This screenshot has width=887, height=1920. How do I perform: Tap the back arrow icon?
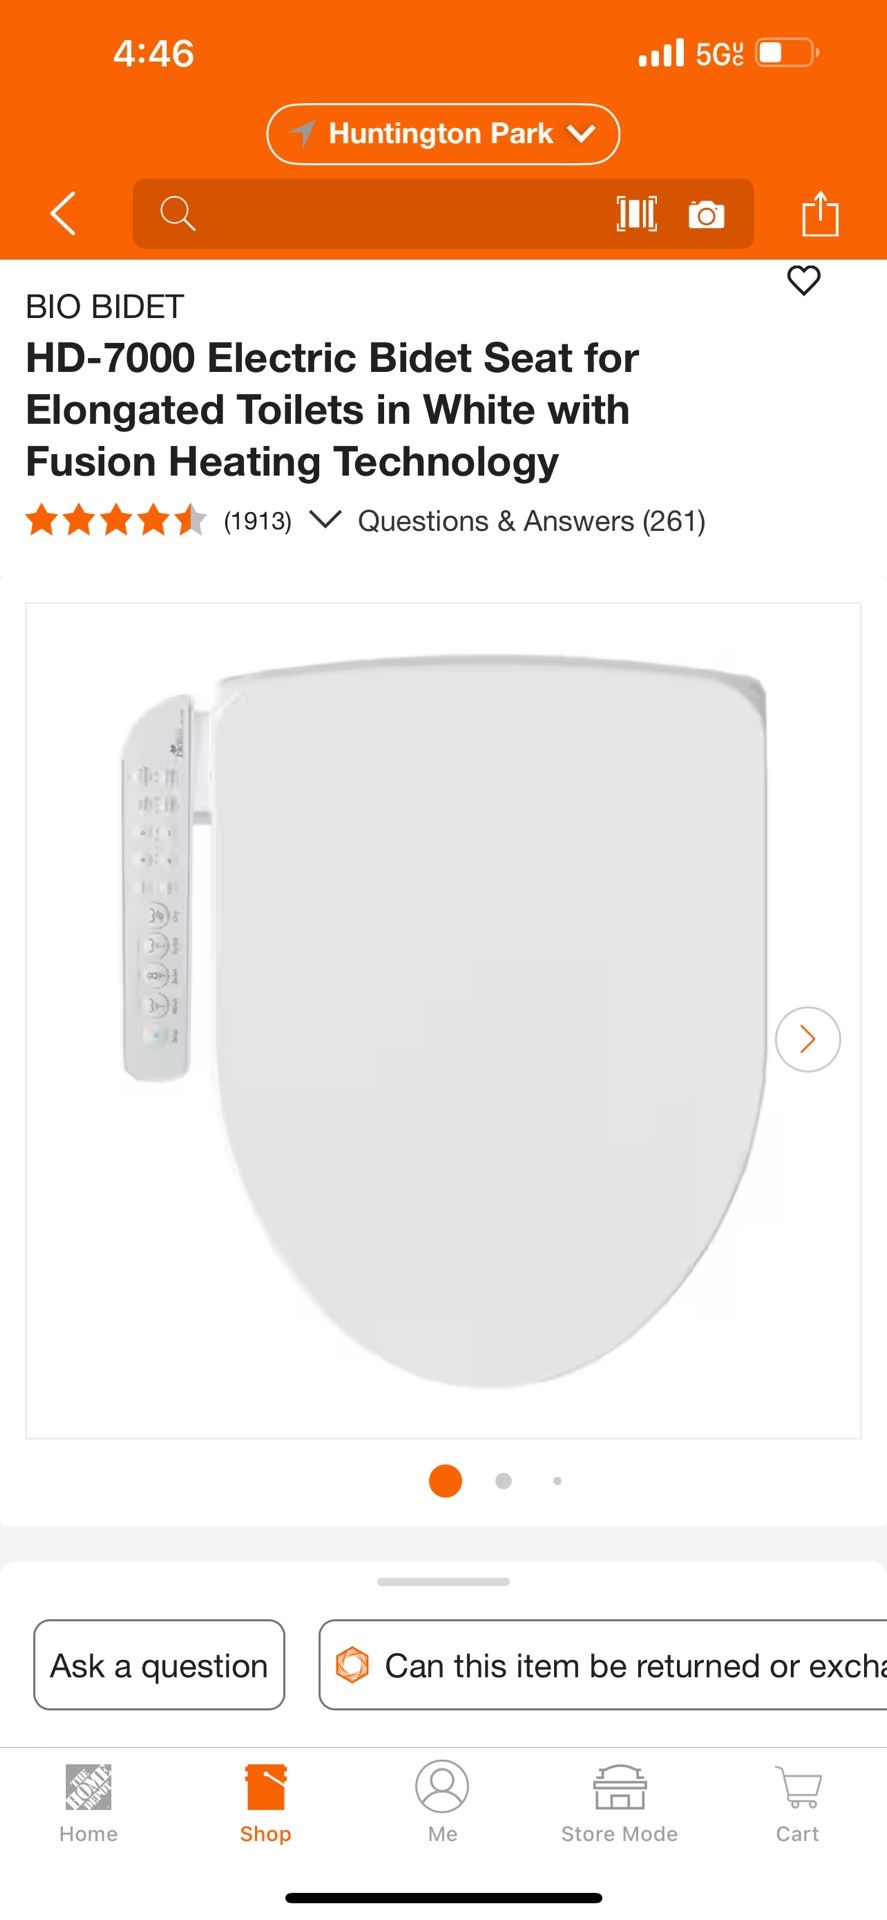63,213
